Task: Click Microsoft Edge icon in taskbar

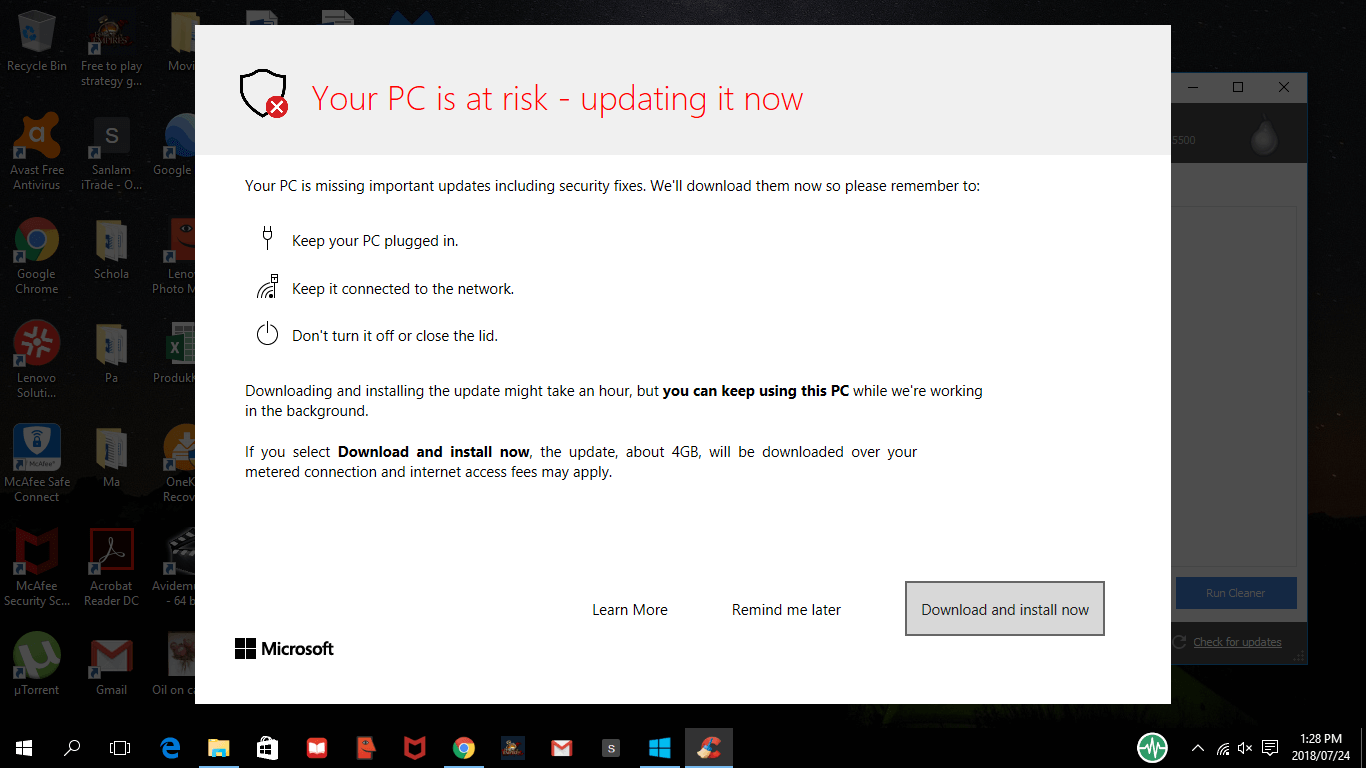Action: point(170,748)
